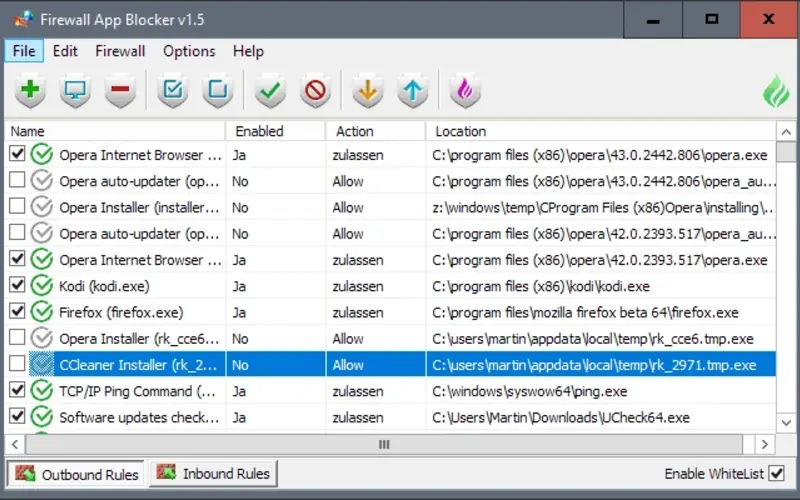Sort list by the Action column header
This screenshot has height=500, width=800.
(375, 131)
